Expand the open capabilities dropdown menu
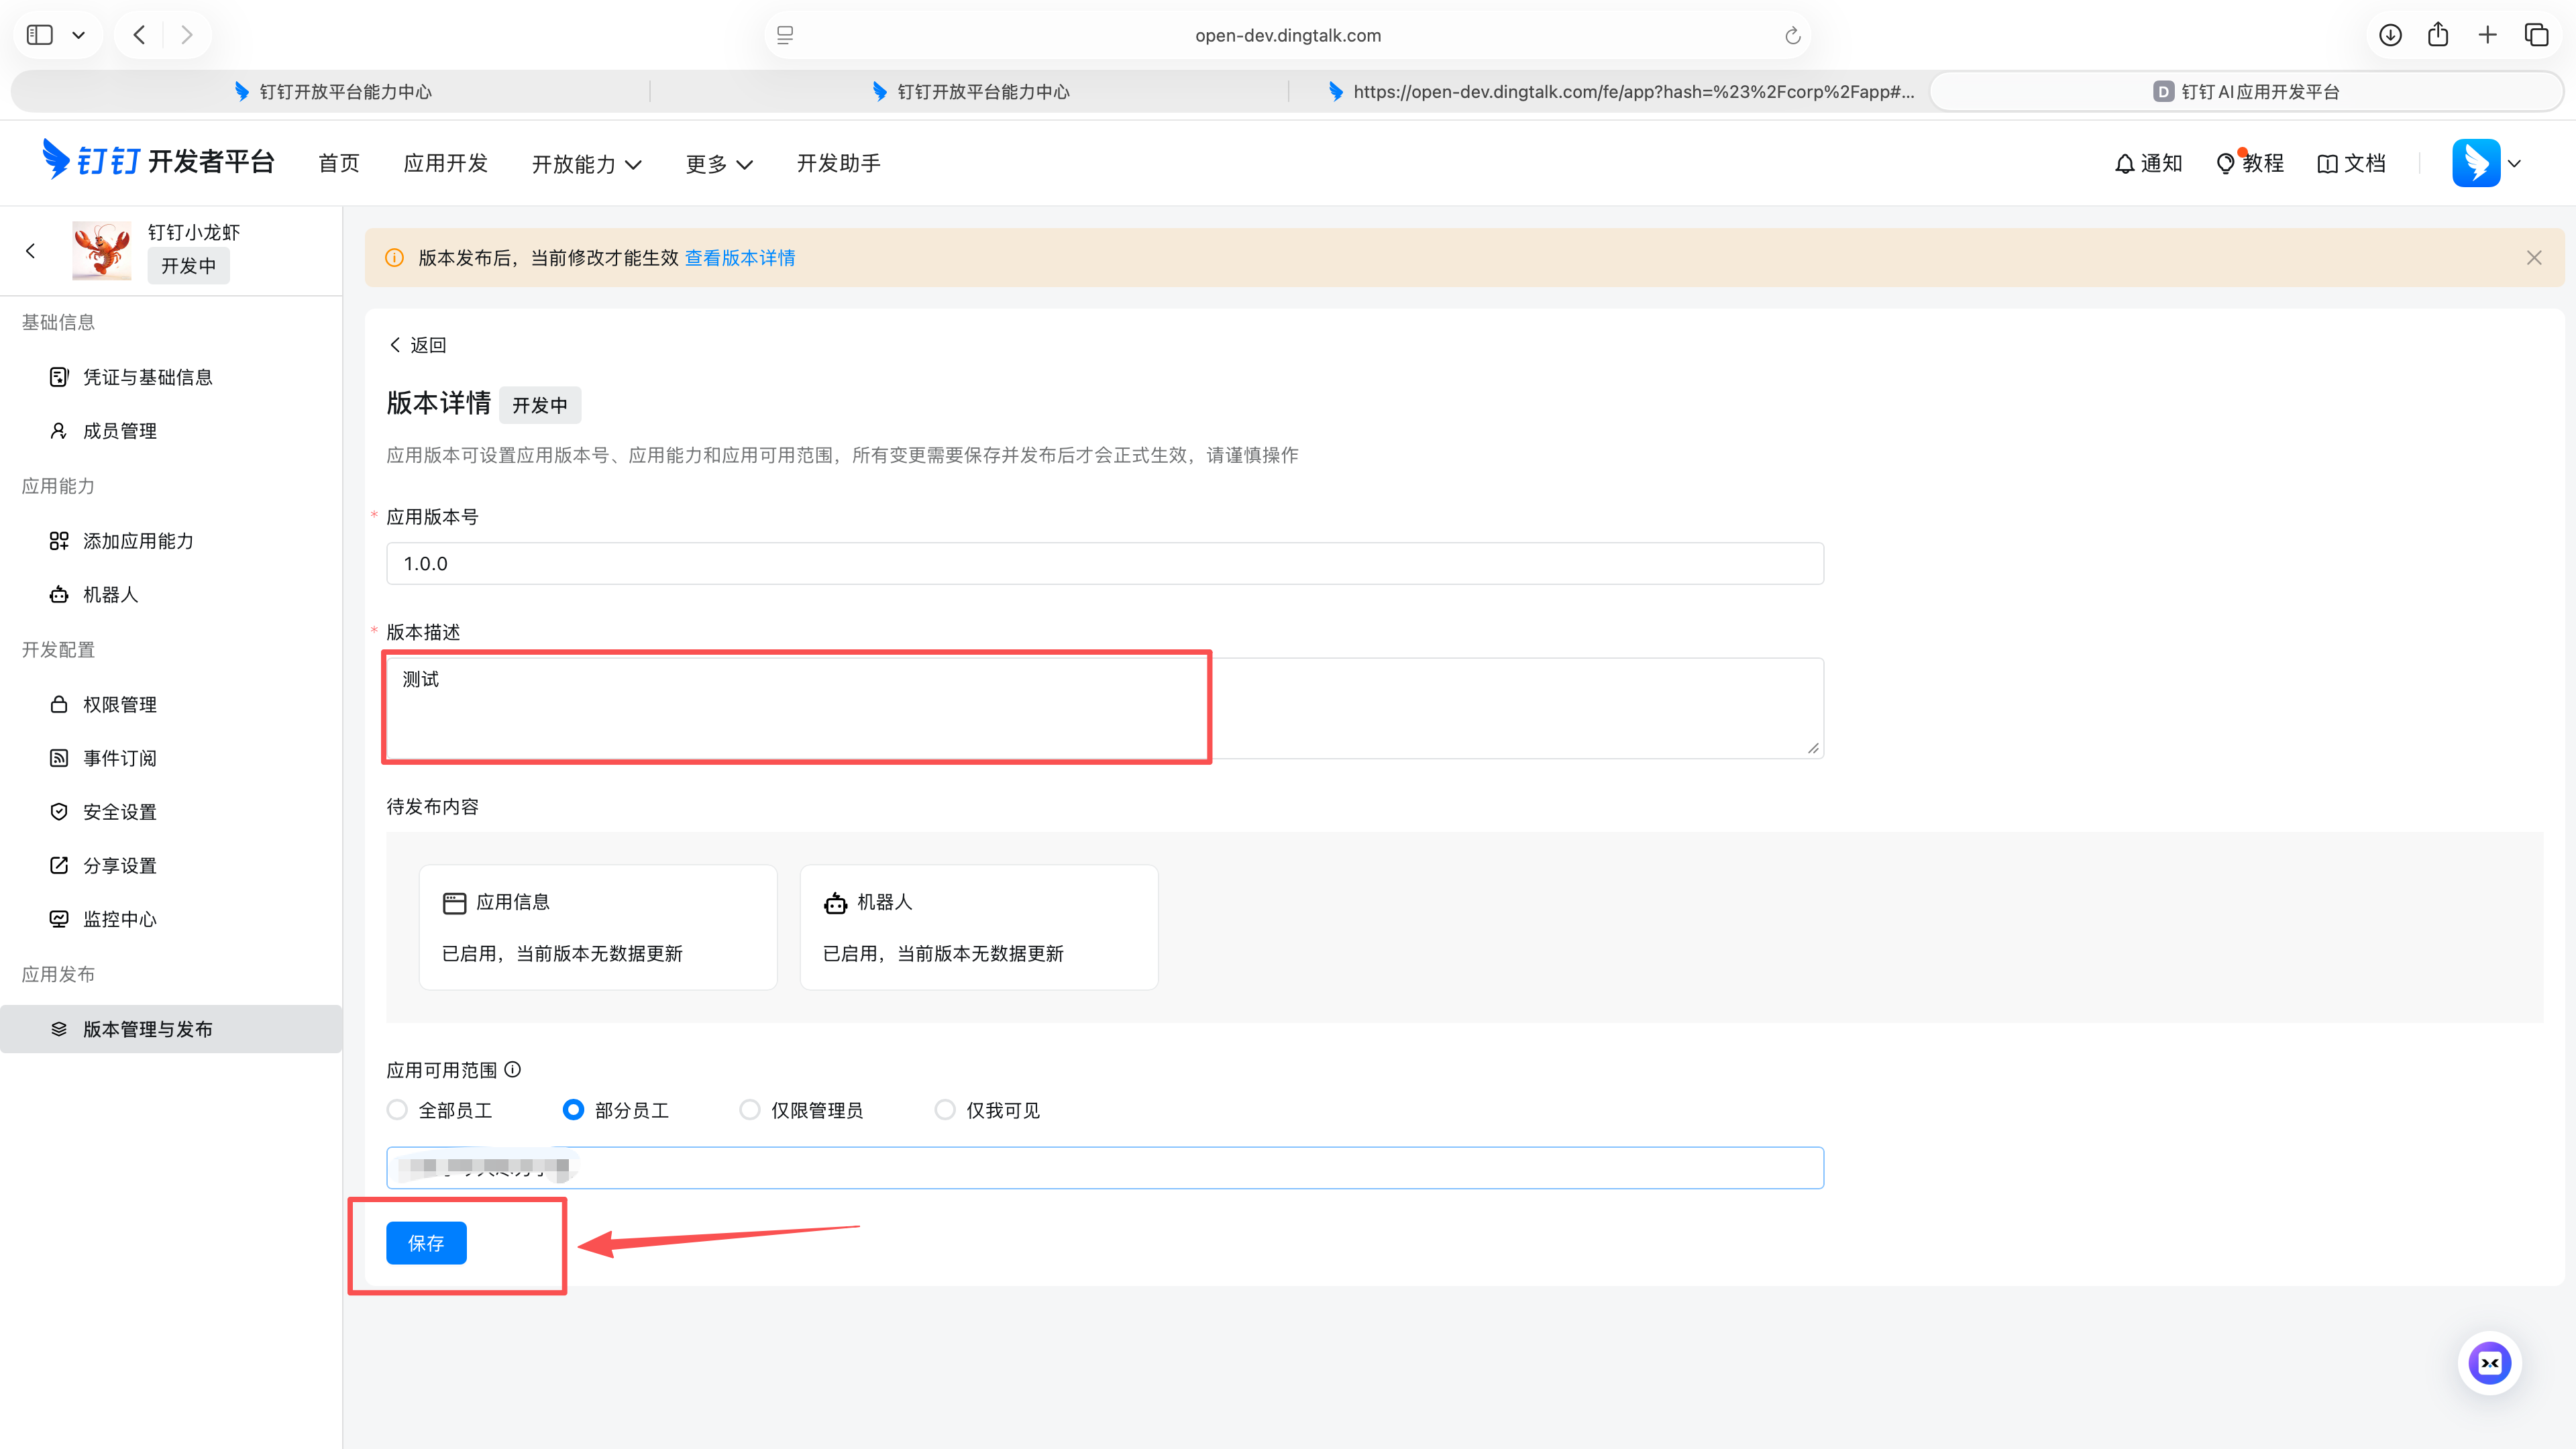2576x1449 pixels. pos(586,164)
